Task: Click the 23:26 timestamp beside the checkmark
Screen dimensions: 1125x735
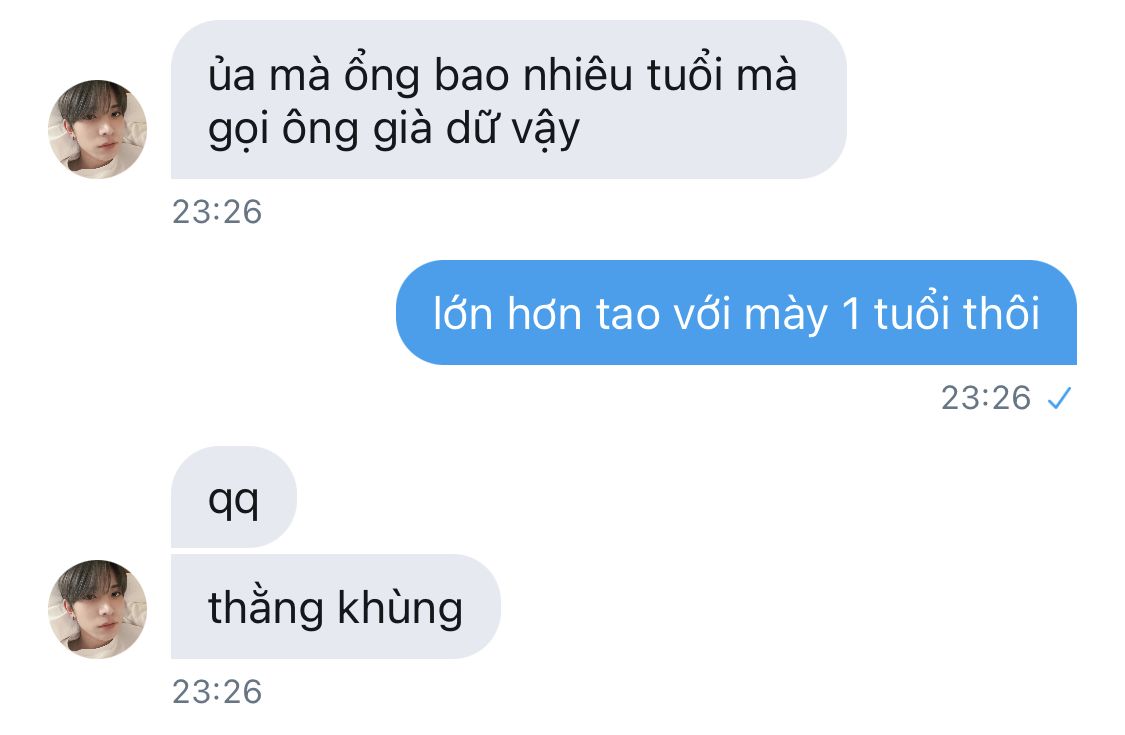Action: point(986,398)
